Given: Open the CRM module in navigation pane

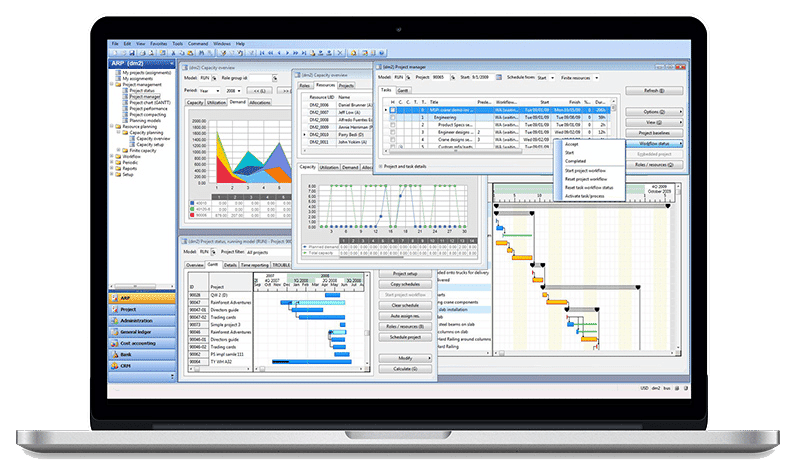Looking at the screenshot, I should tap(142, 366).
